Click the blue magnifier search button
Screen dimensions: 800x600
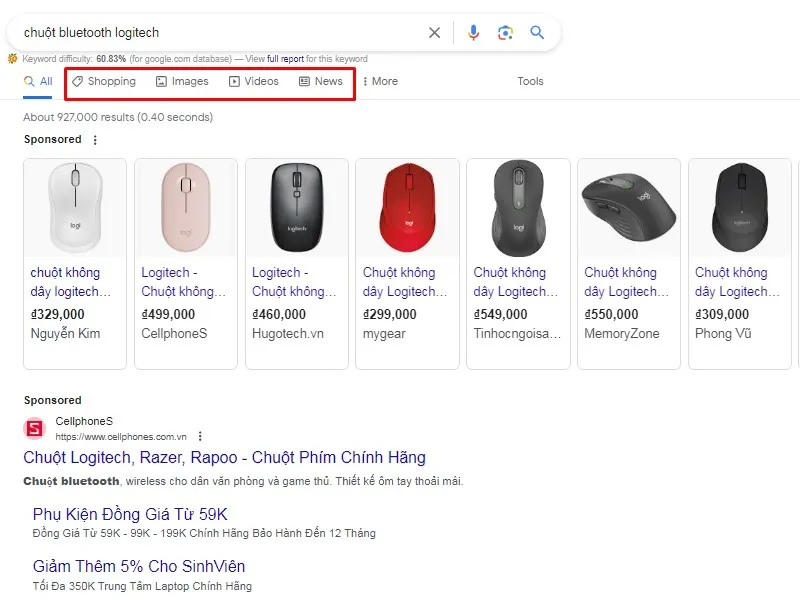pyautogui.click(x=537, y=33)
